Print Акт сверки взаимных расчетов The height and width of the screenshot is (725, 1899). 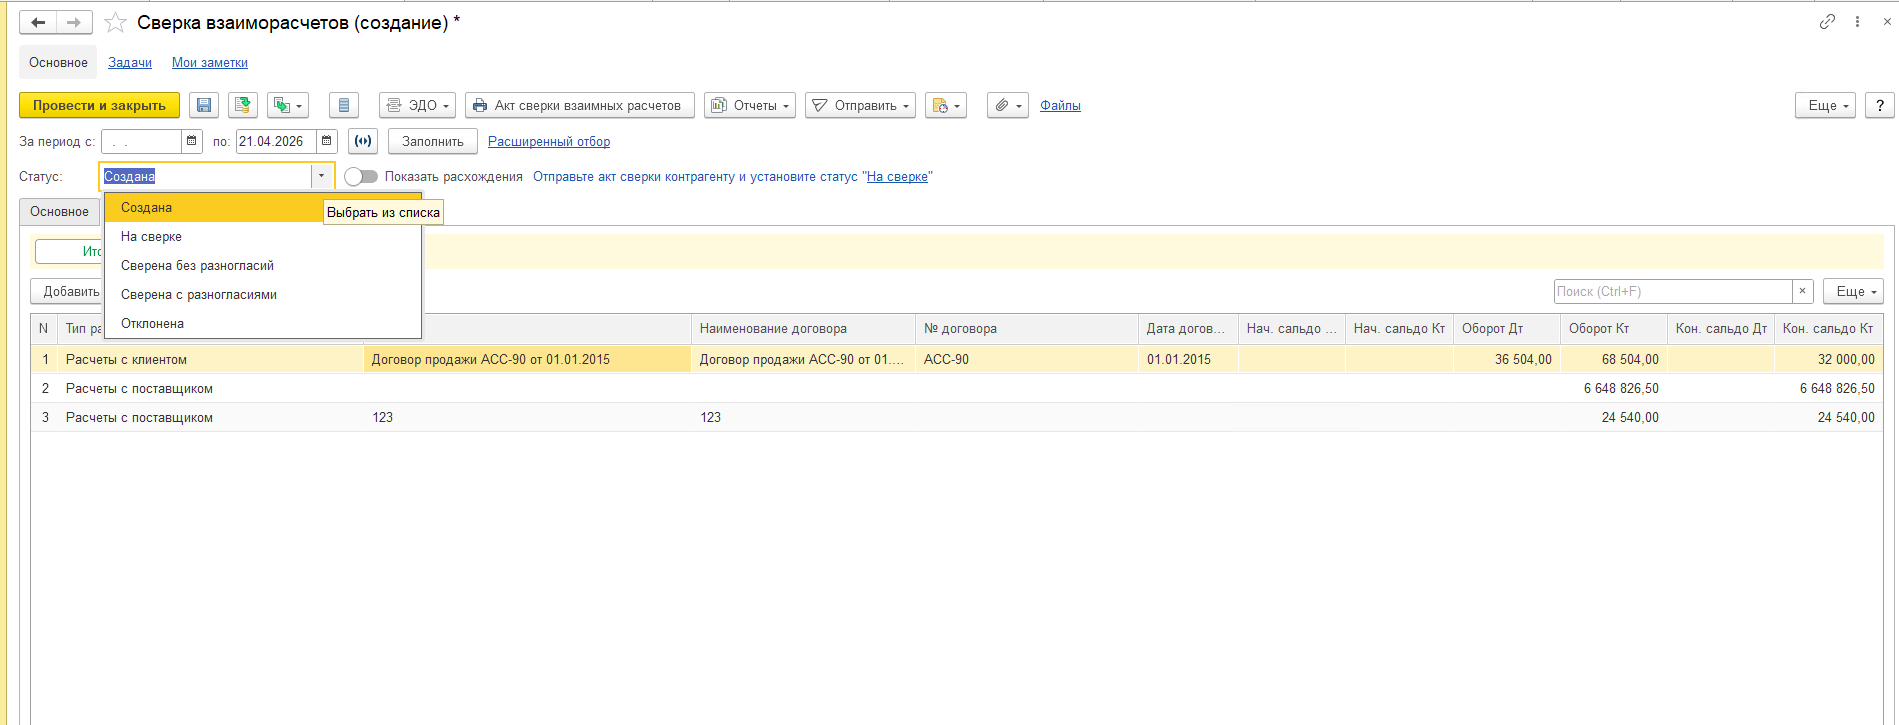(580, 105)
